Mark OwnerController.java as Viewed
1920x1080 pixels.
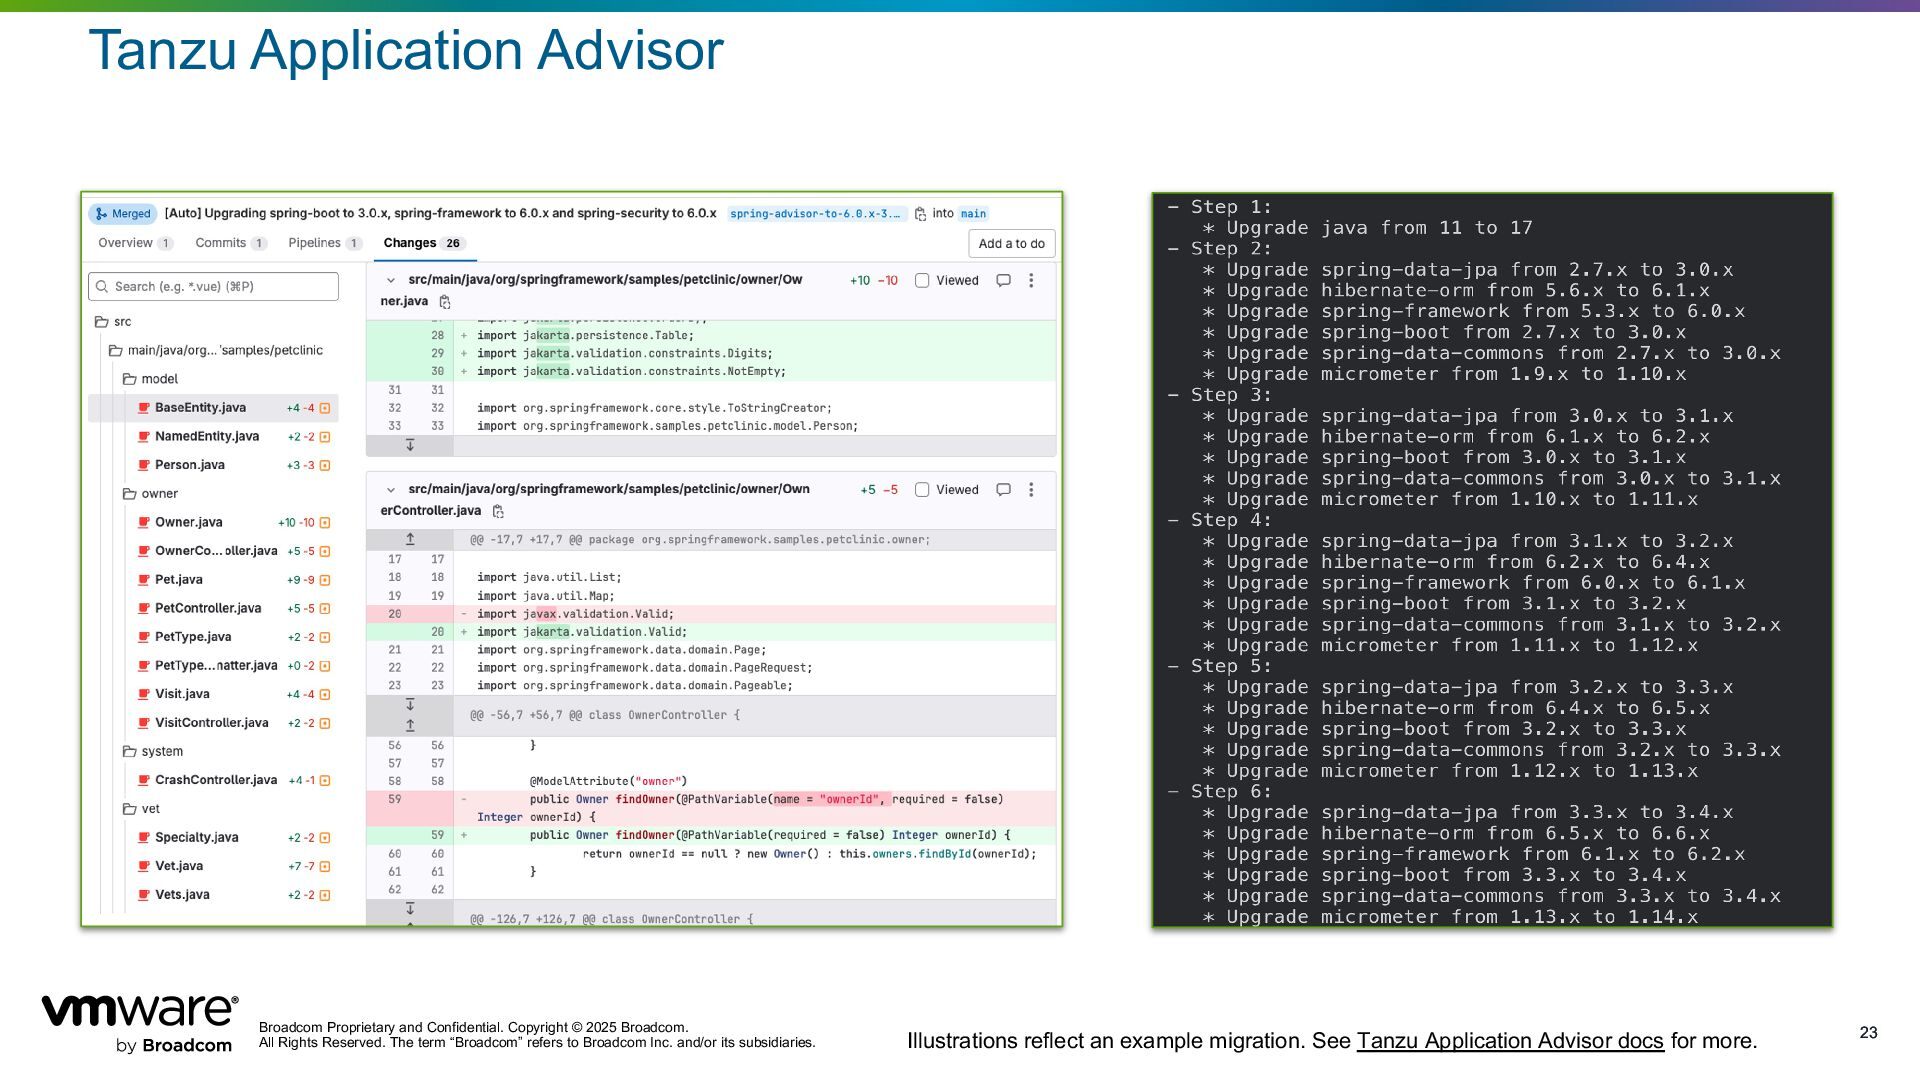(x=922, y=490)
